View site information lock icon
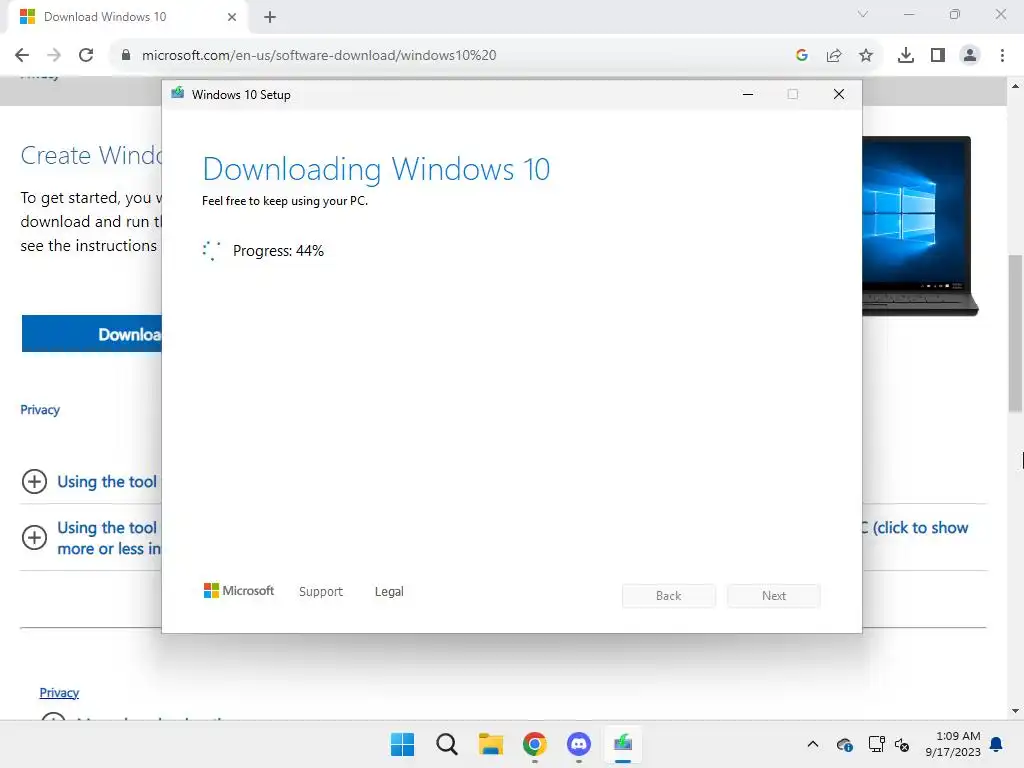Screen dimensions: 1024x768 click(x=125, y=55)
